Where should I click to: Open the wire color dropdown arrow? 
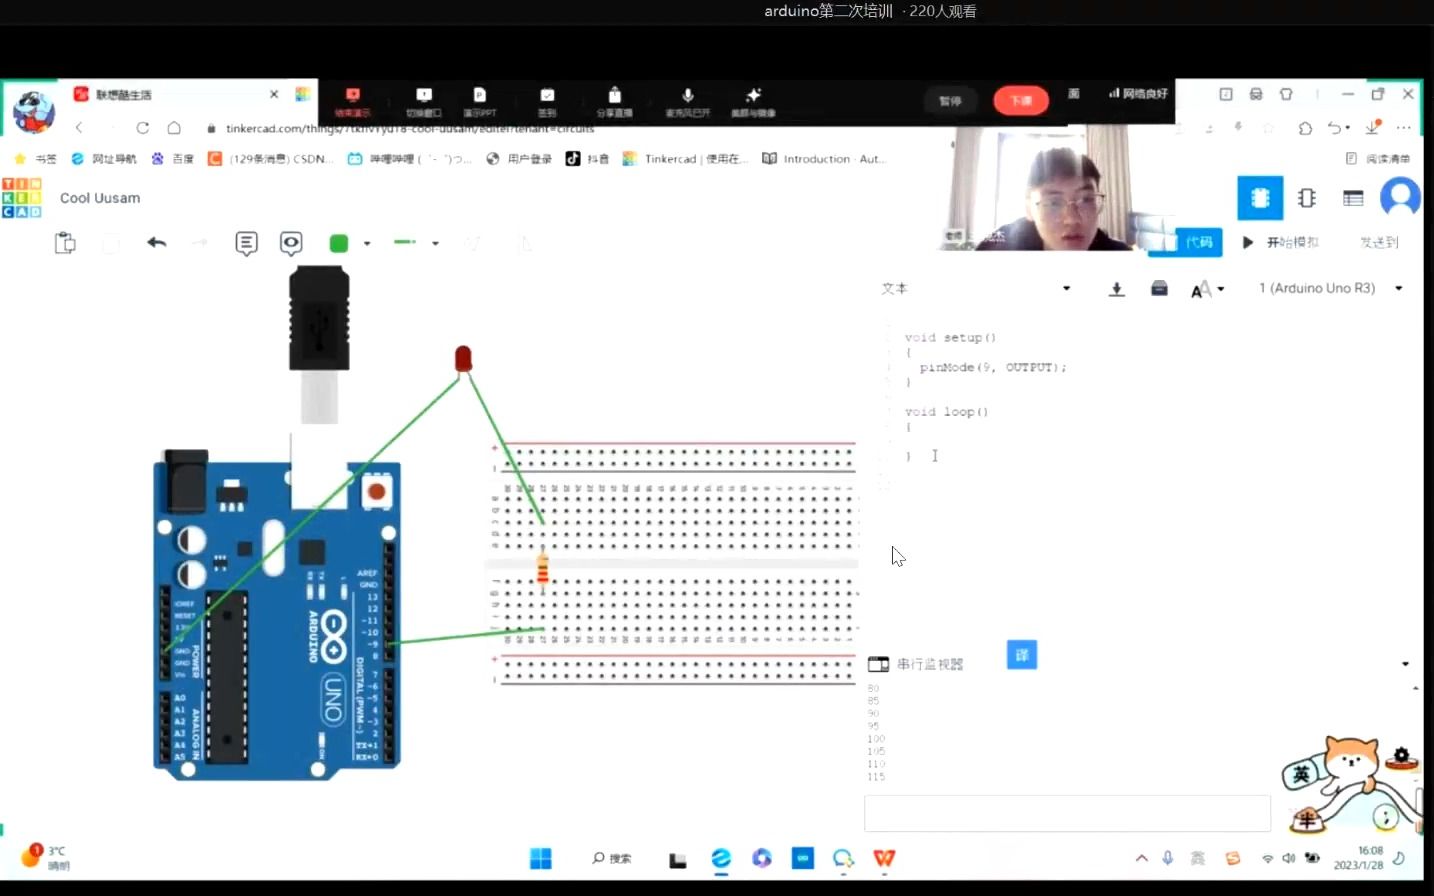365,242
